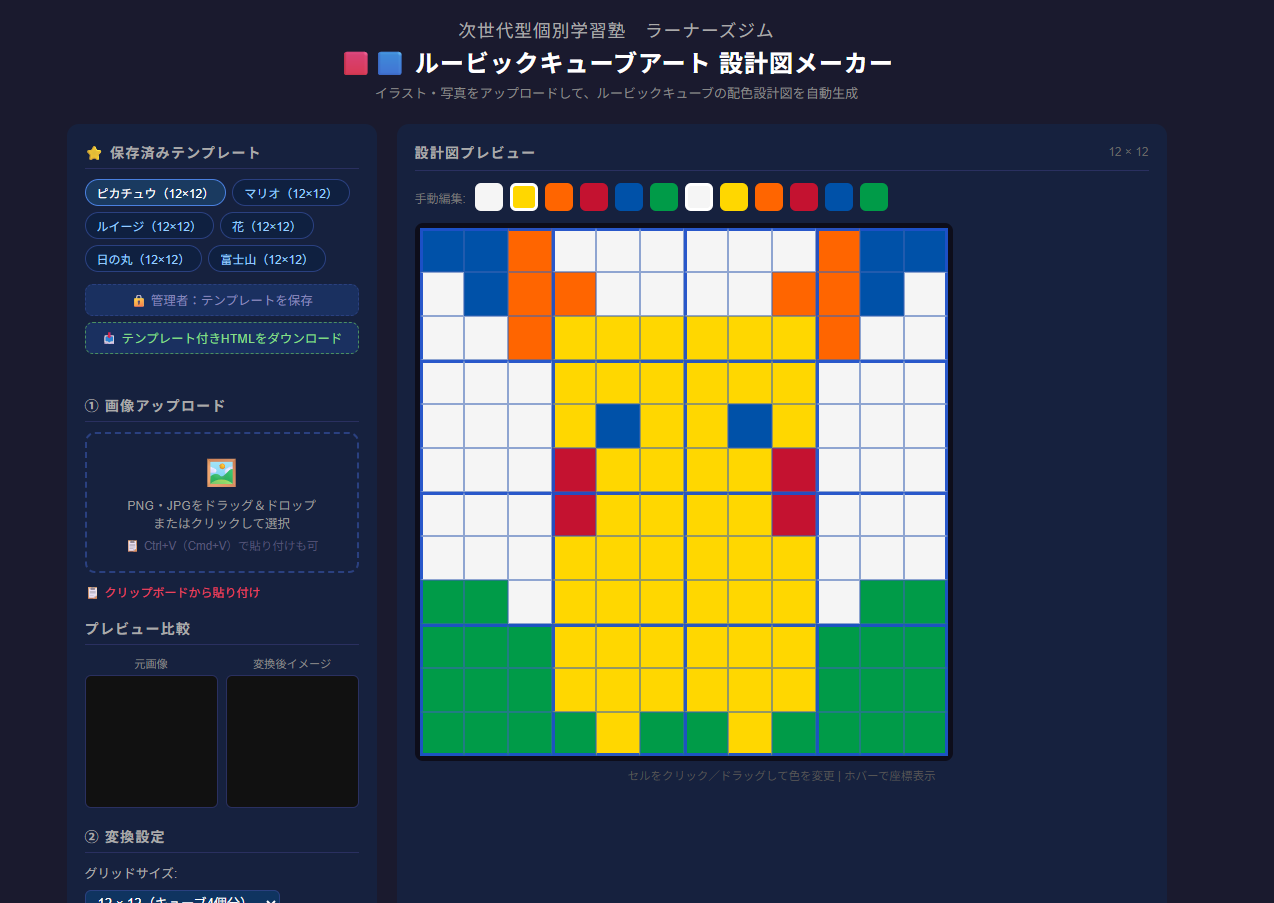Load the ルイージ（12×12） template
The width and height of the screenshot is (1274, 903).
(149, 226)
